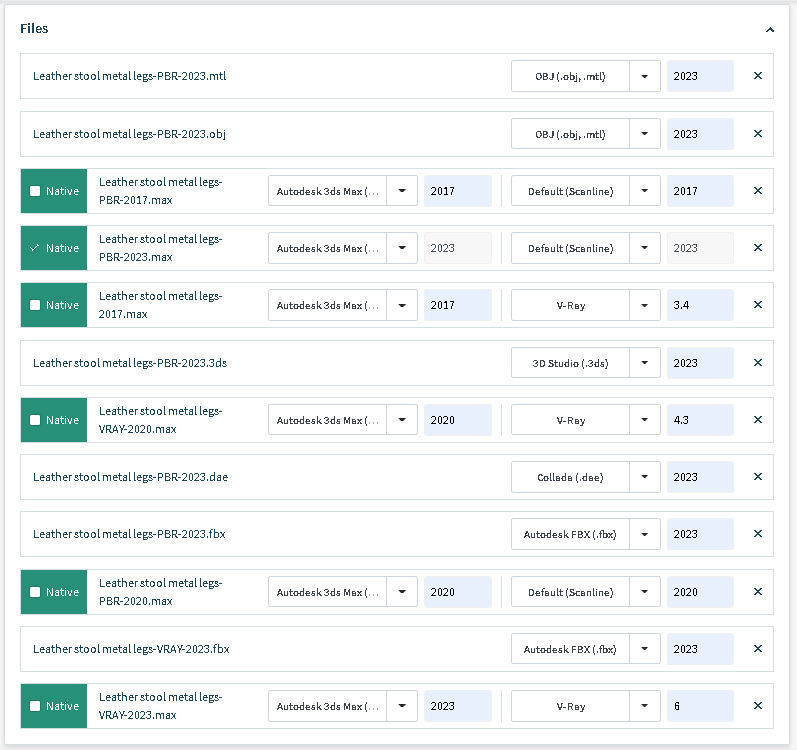Enable Native checkbox for VRAY-2023.max
The width and height of the screenshot is (797, 750).
(x=36, y=706)
